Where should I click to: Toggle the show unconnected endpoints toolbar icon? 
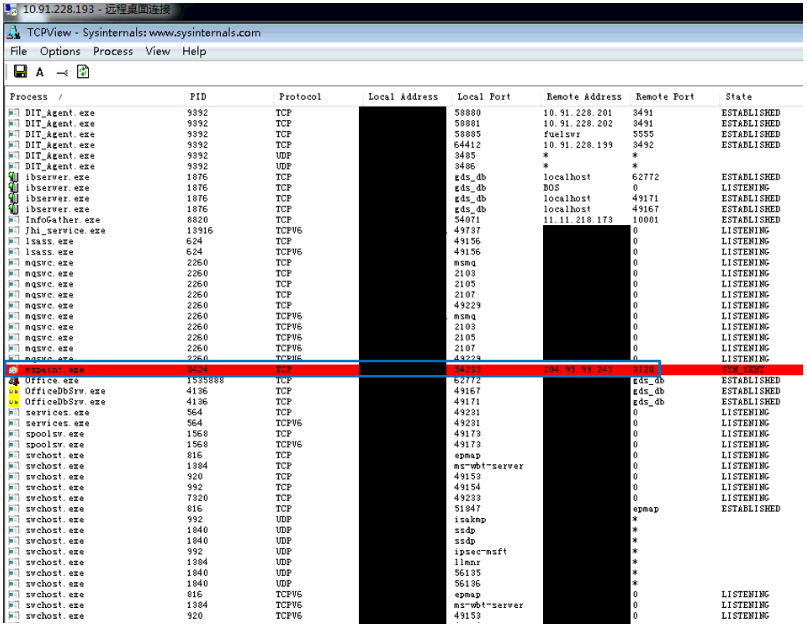62,73
